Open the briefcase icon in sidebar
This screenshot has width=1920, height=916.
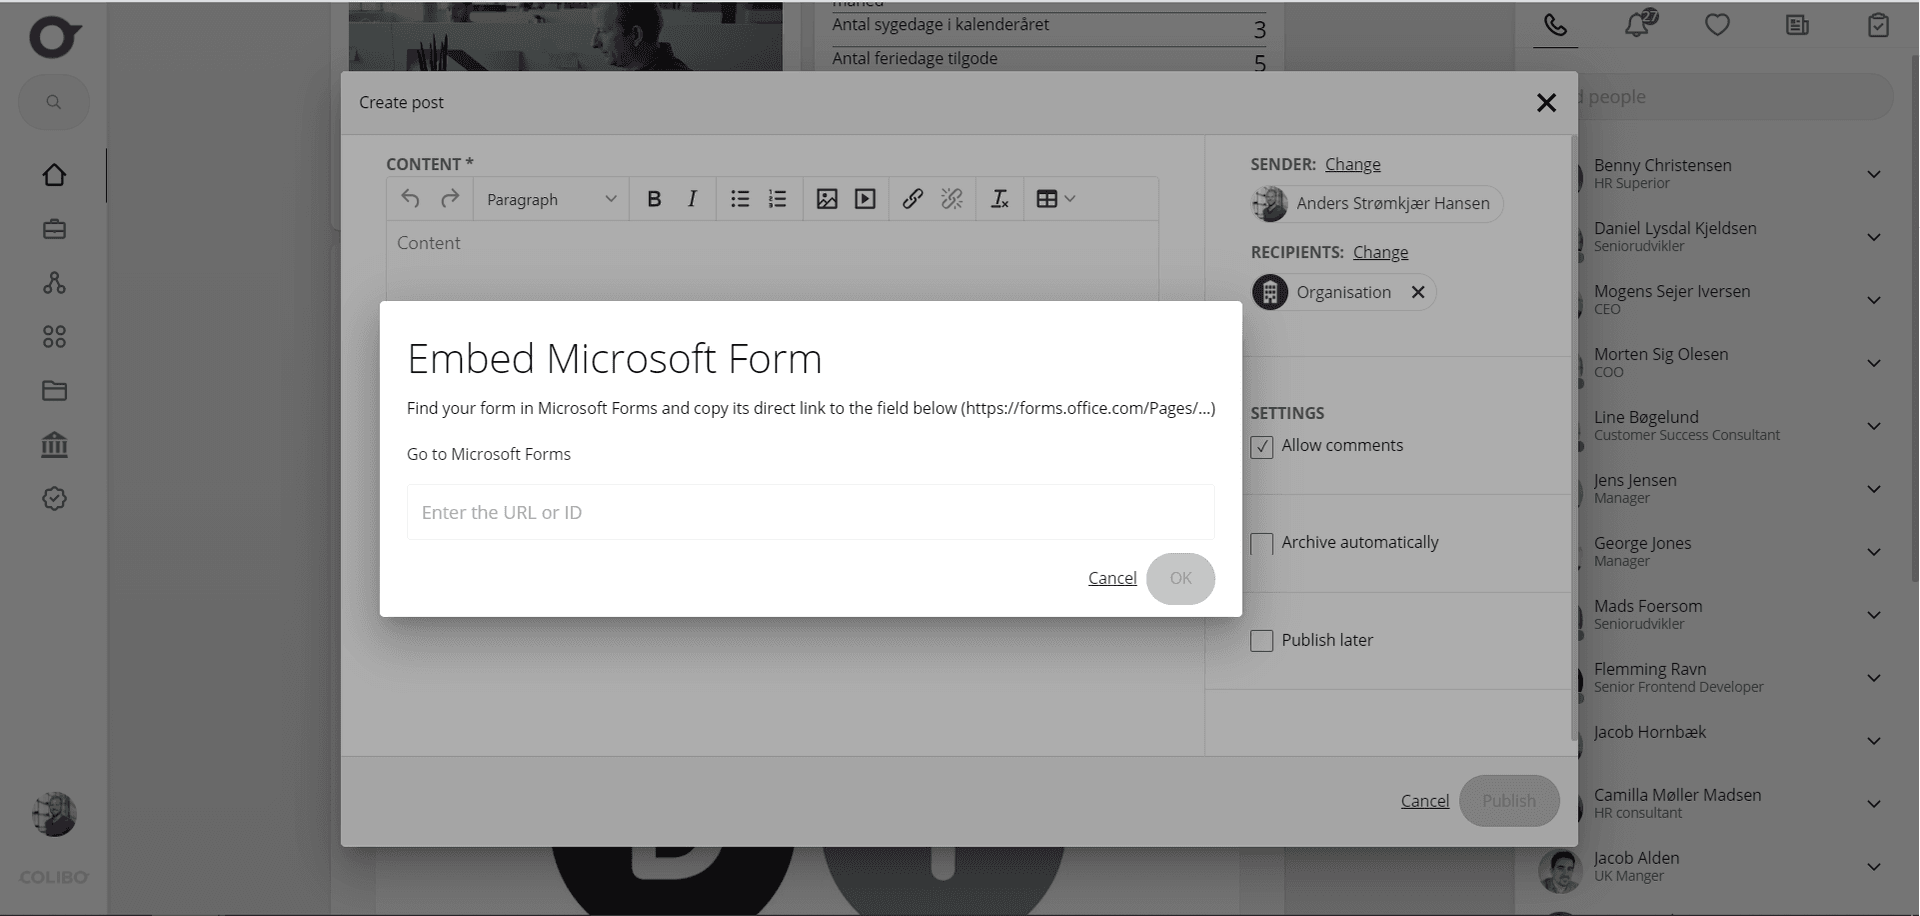[x=54, y=229]
